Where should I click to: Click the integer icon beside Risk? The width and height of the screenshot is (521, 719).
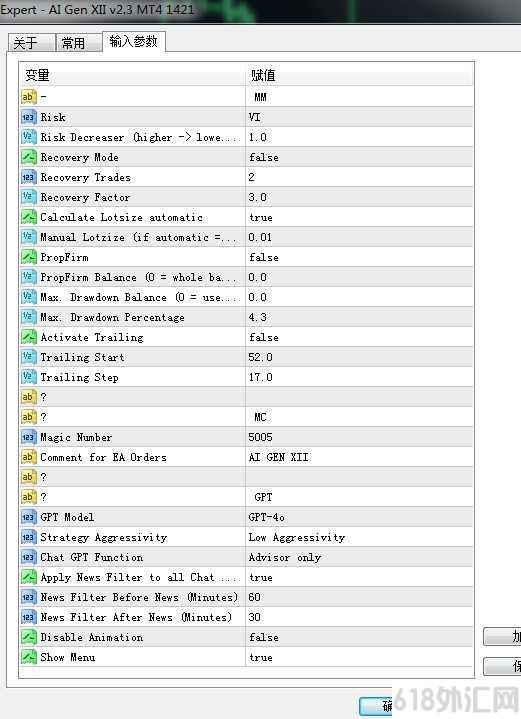28,117
